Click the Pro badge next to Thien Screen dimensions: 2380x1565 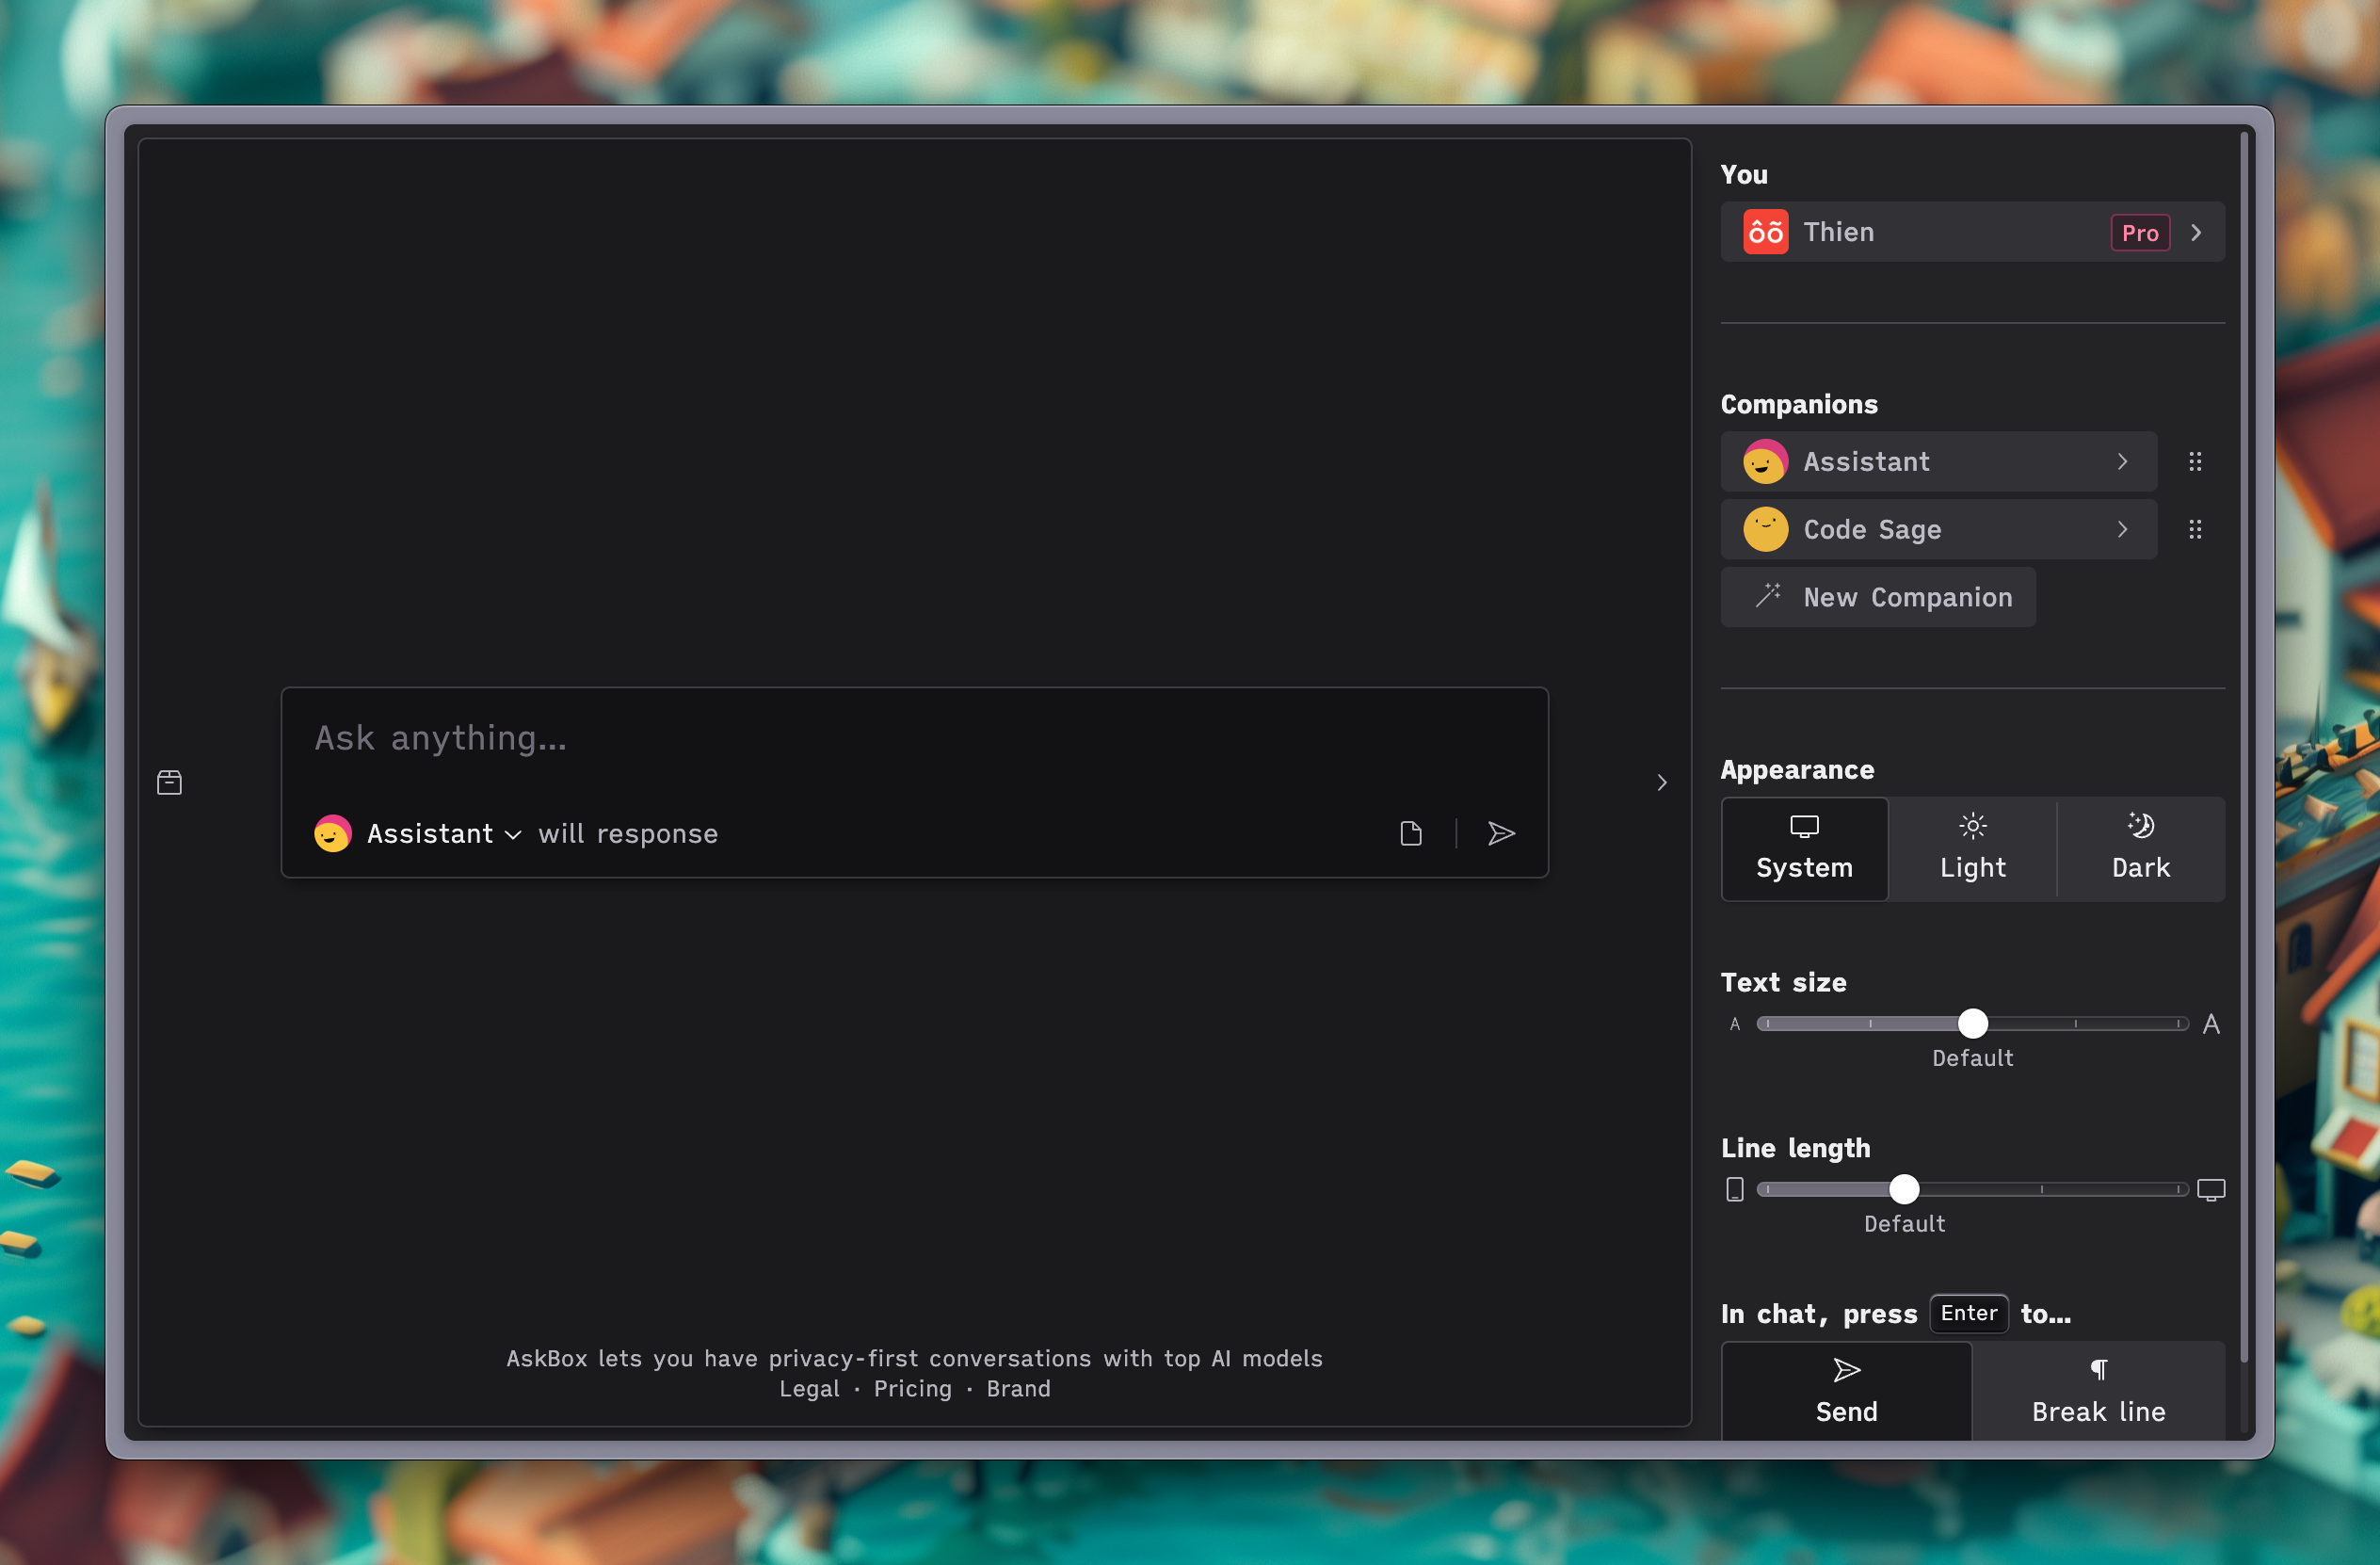click(x=2139, y=233)
